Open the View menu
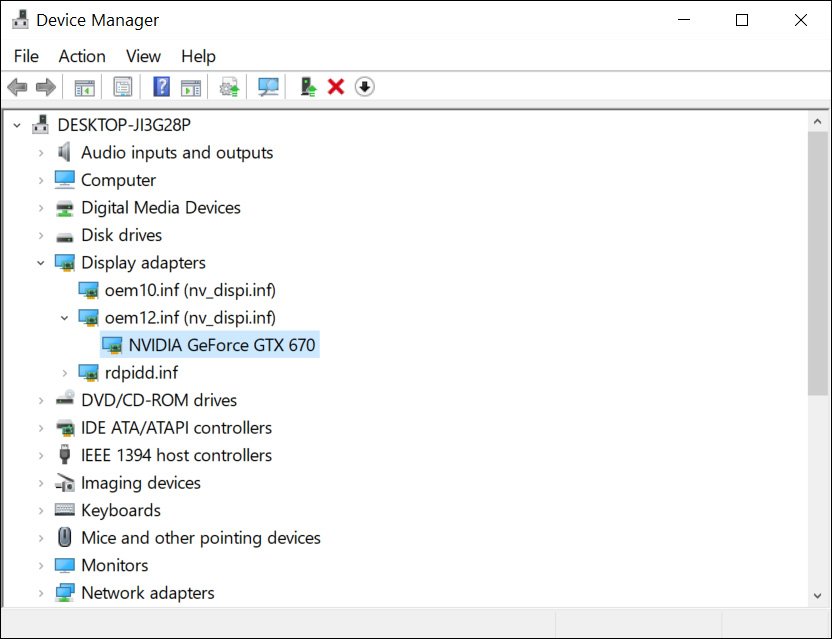 (x=143, y=56)
